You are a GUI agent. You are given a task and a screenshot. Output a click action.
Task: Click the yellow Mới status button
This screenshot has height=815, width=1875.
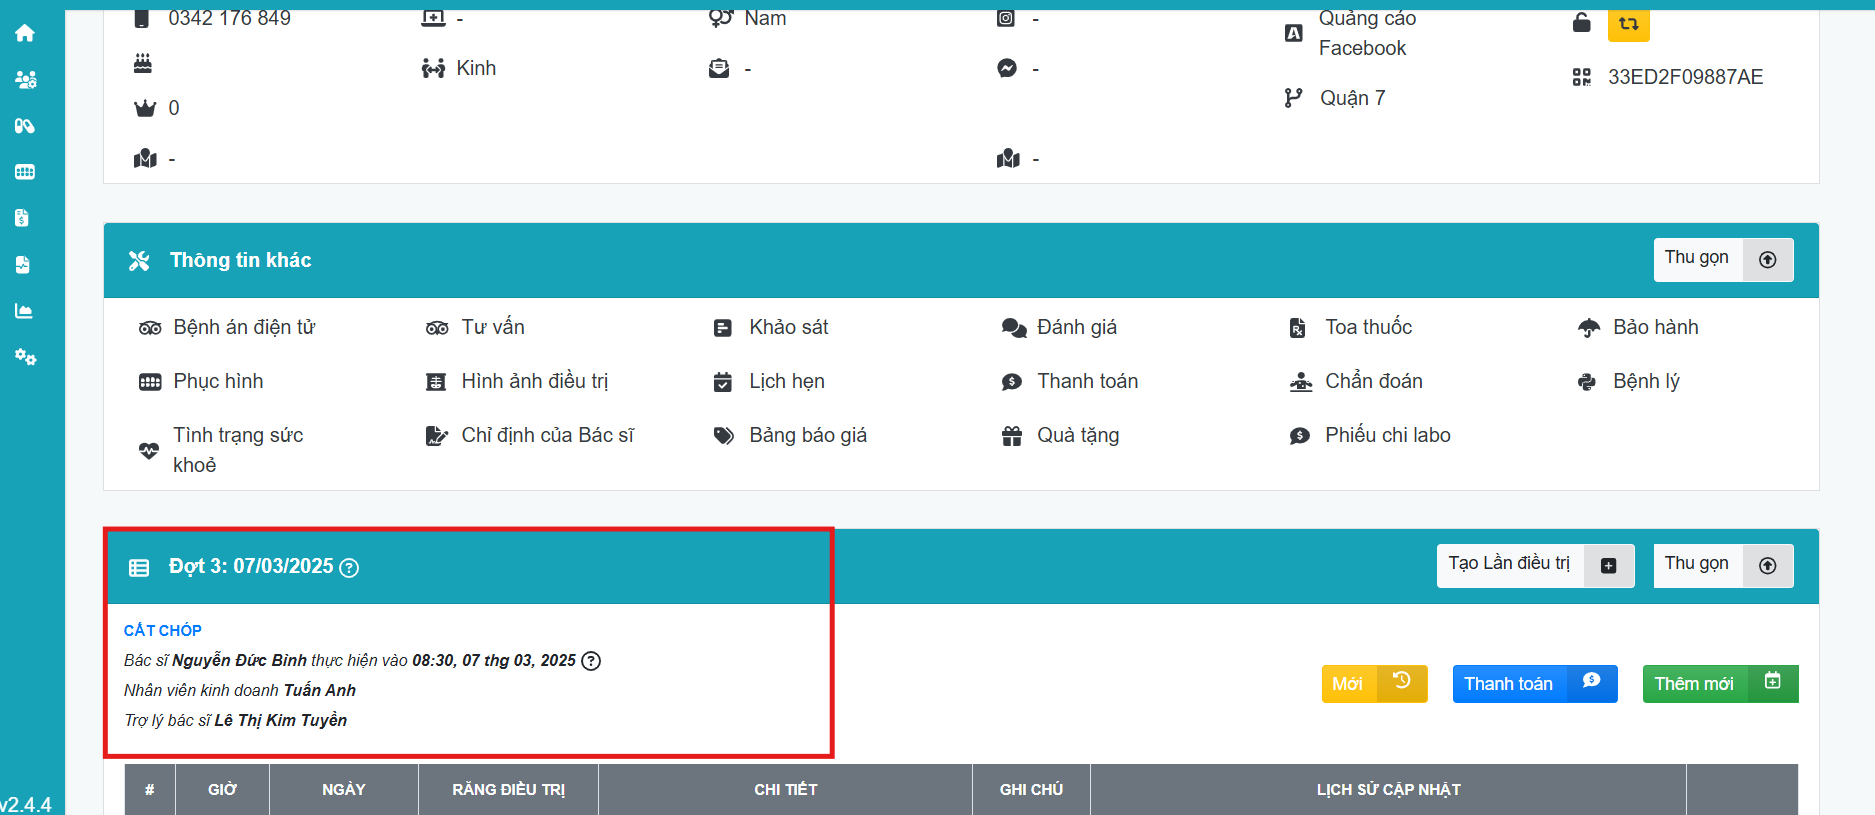tap(1373, 684)
